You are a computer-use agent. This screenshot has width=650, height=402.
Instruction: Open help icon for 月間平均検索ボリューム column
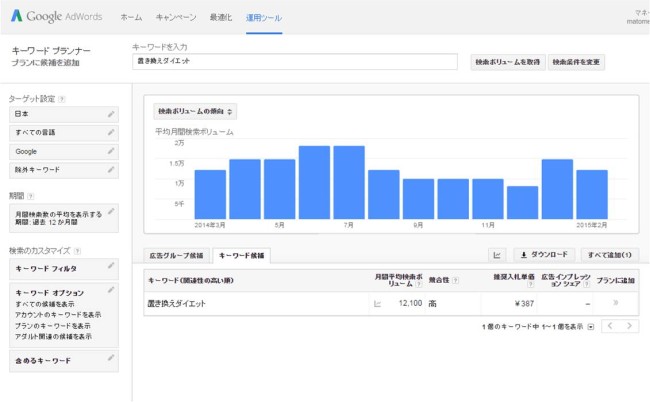tap(419, 284)
